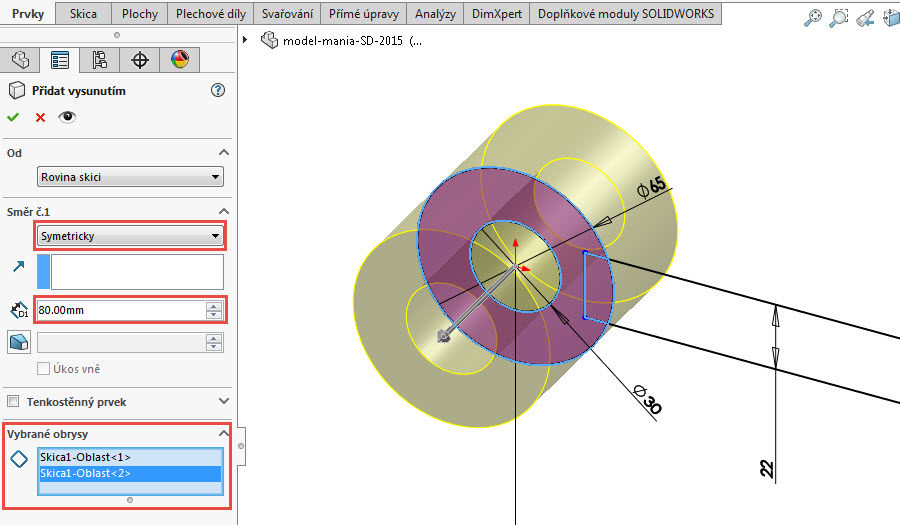Viewport: 900px width, 525px height.
Task: Open the Symetricky end condition dropdown
Action: [x=130, y=236]
